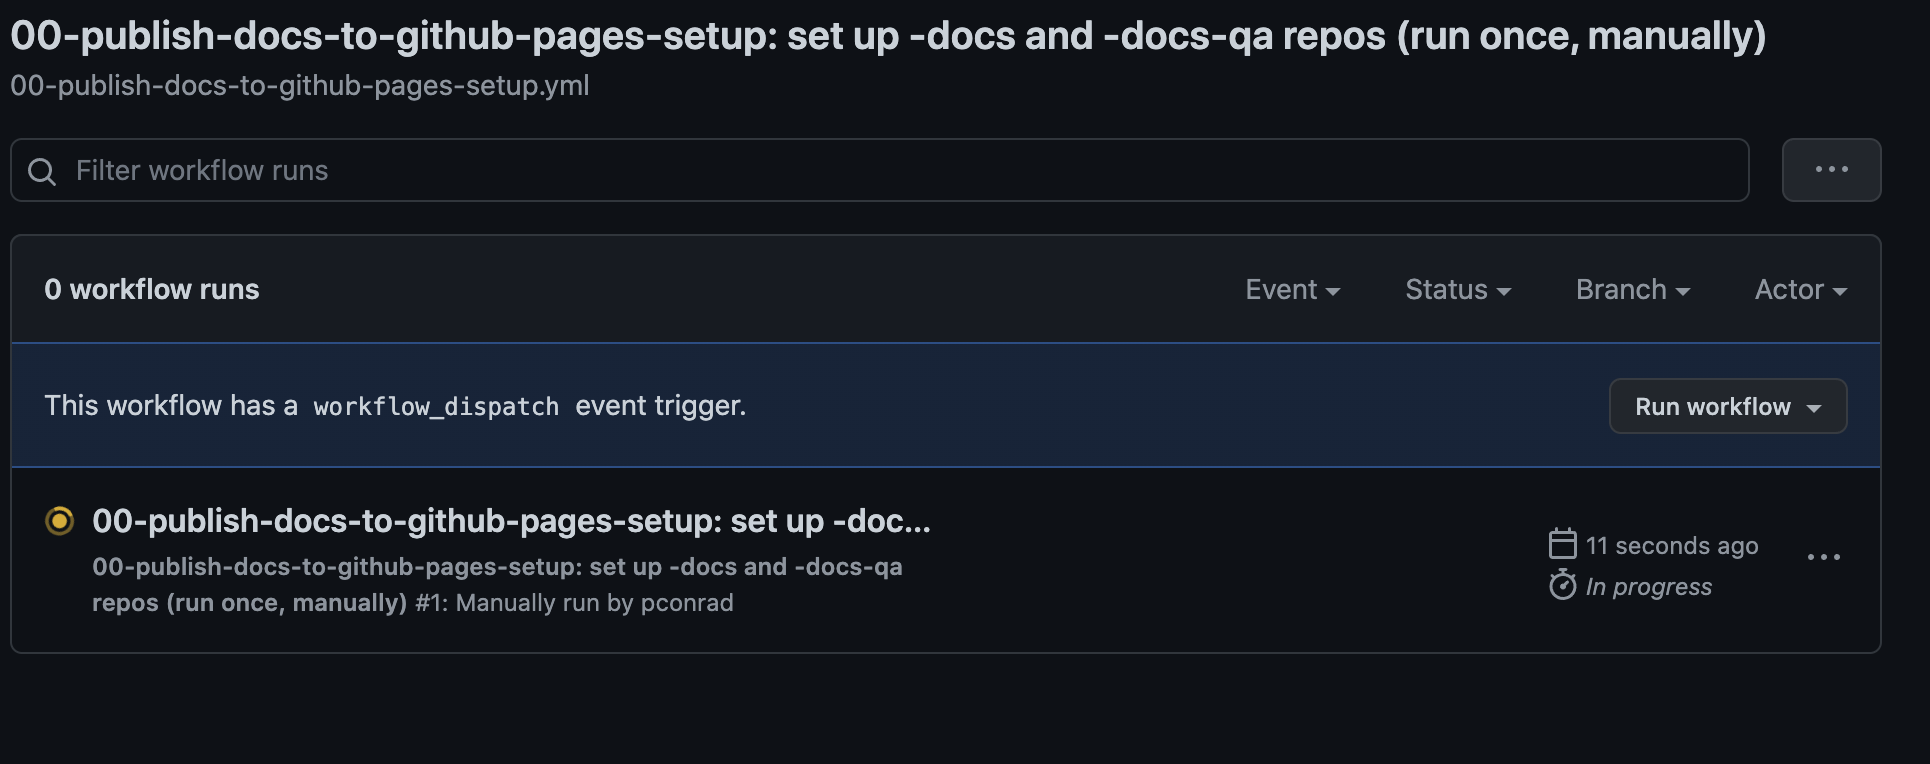Open the kebab menu for workflow run #1

point(1826,557)
